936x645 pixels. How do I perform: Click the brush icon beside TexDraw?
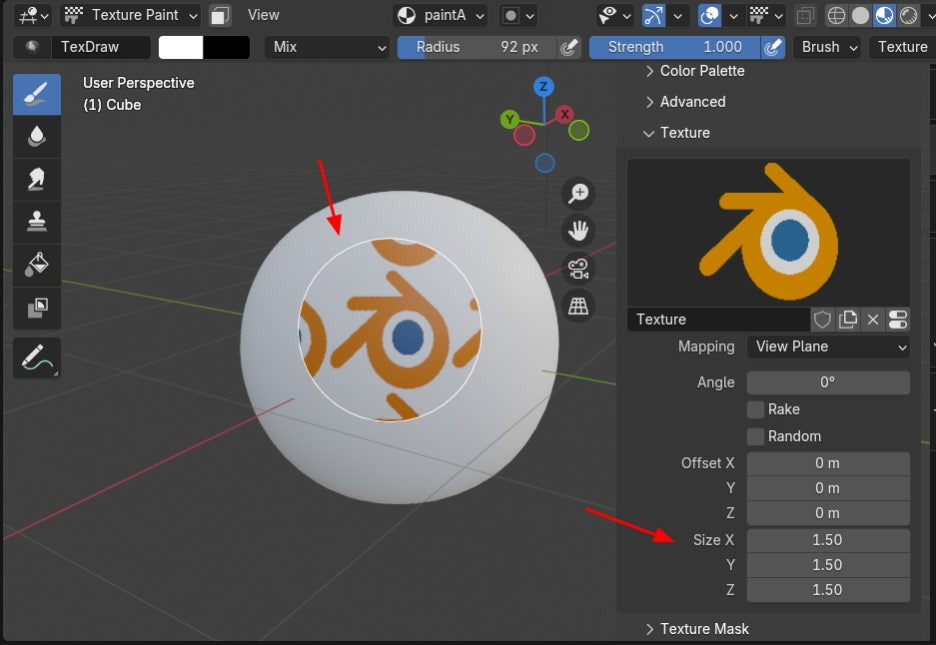coord(32,47)
